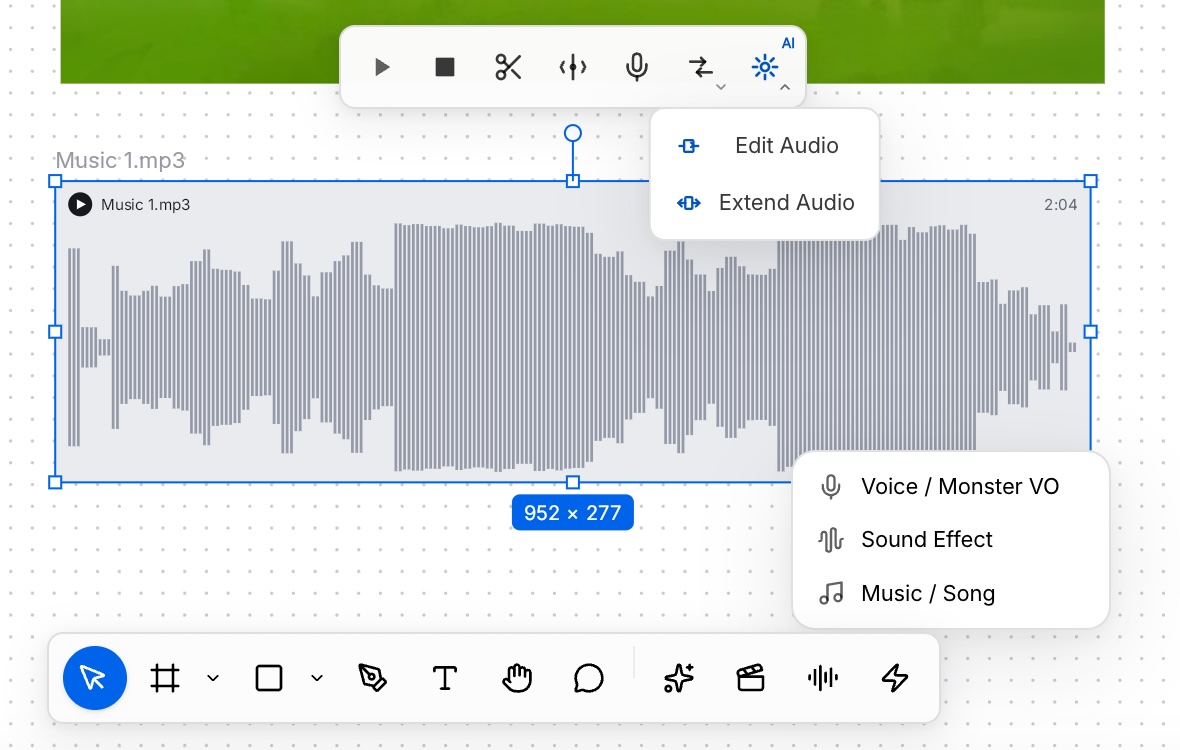The width and height of the screenshot is (1180, 750).
Task: Select the Pen tool
Action: [x=372, y=678]
